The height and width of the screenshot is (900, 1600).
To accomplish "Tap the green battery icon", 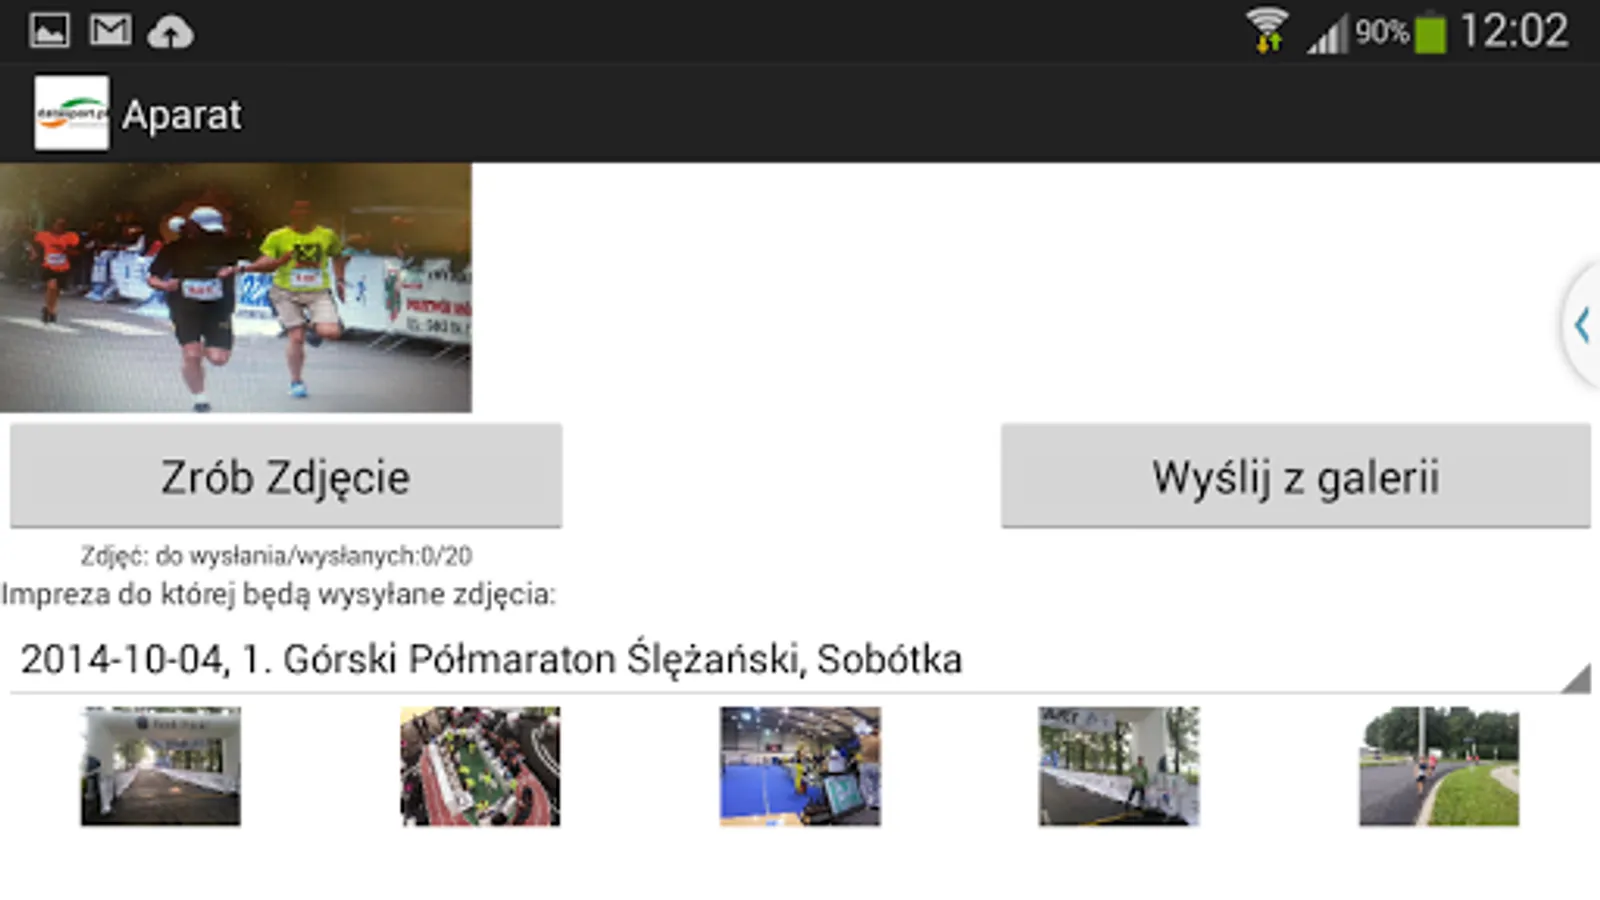I will [1431, 32].
